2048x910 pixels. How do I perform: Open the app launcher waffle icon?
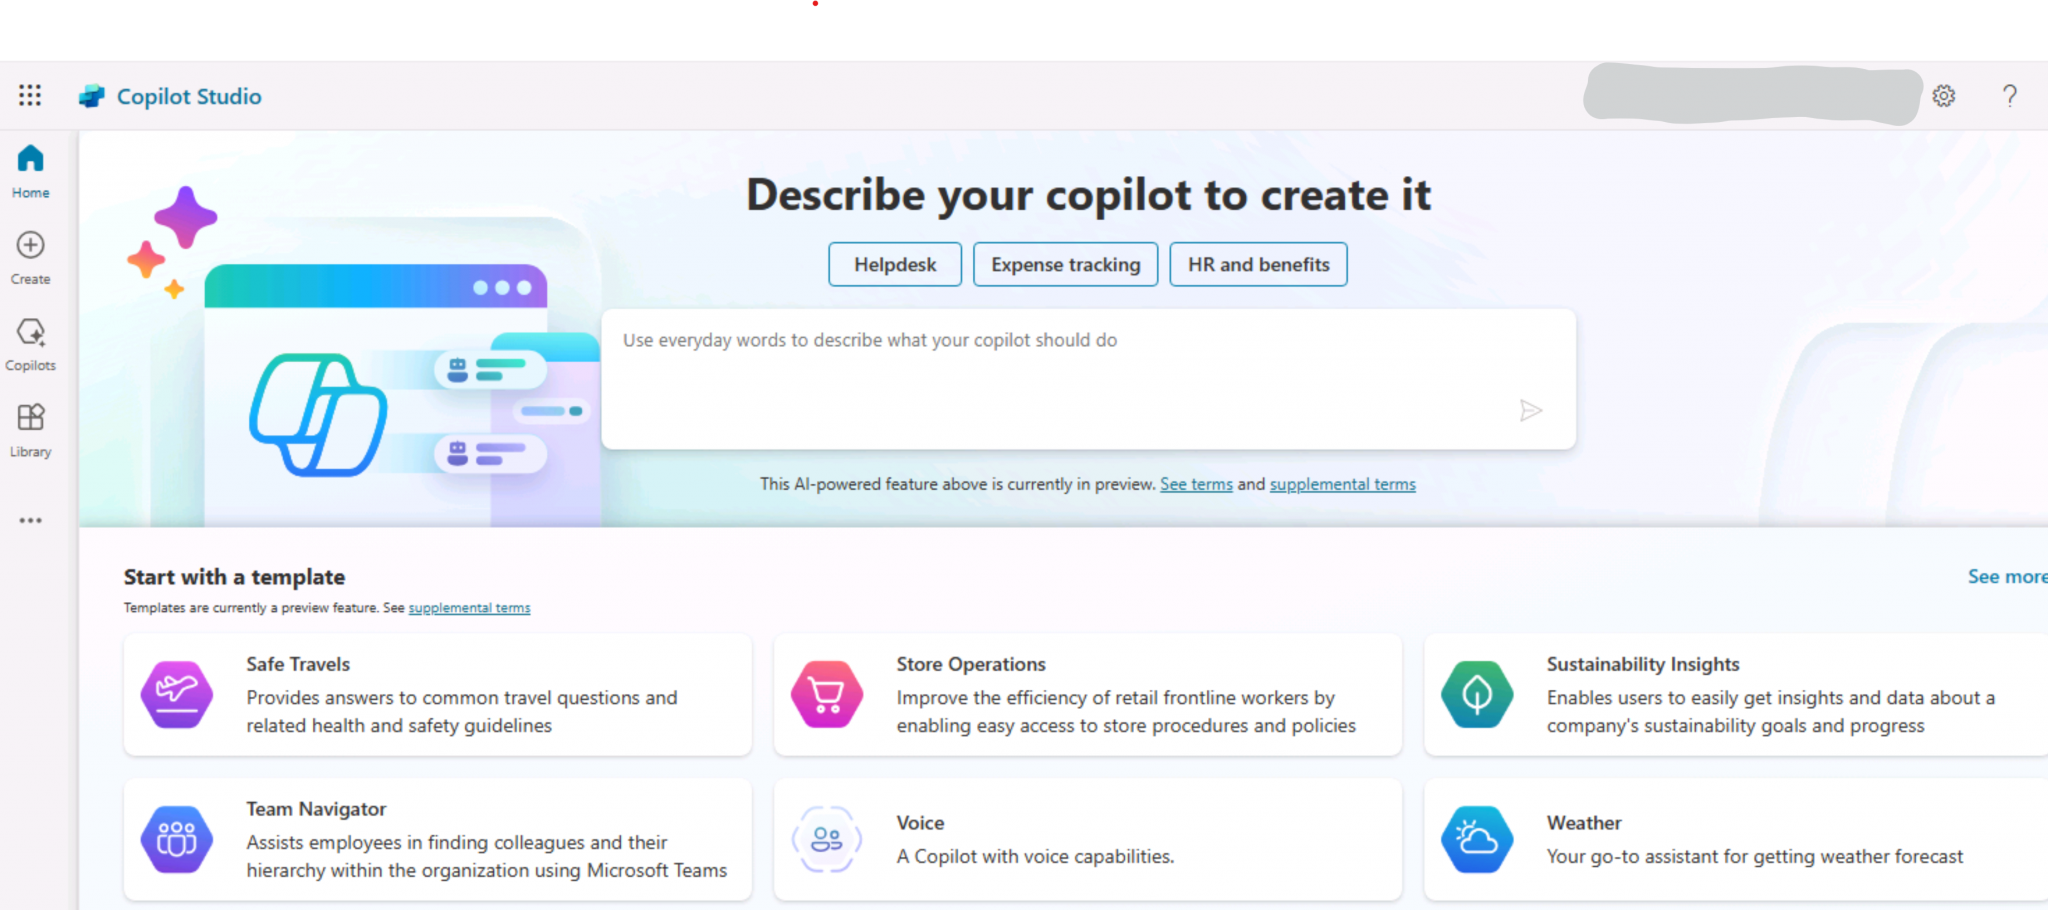click(x=30, y=95)
